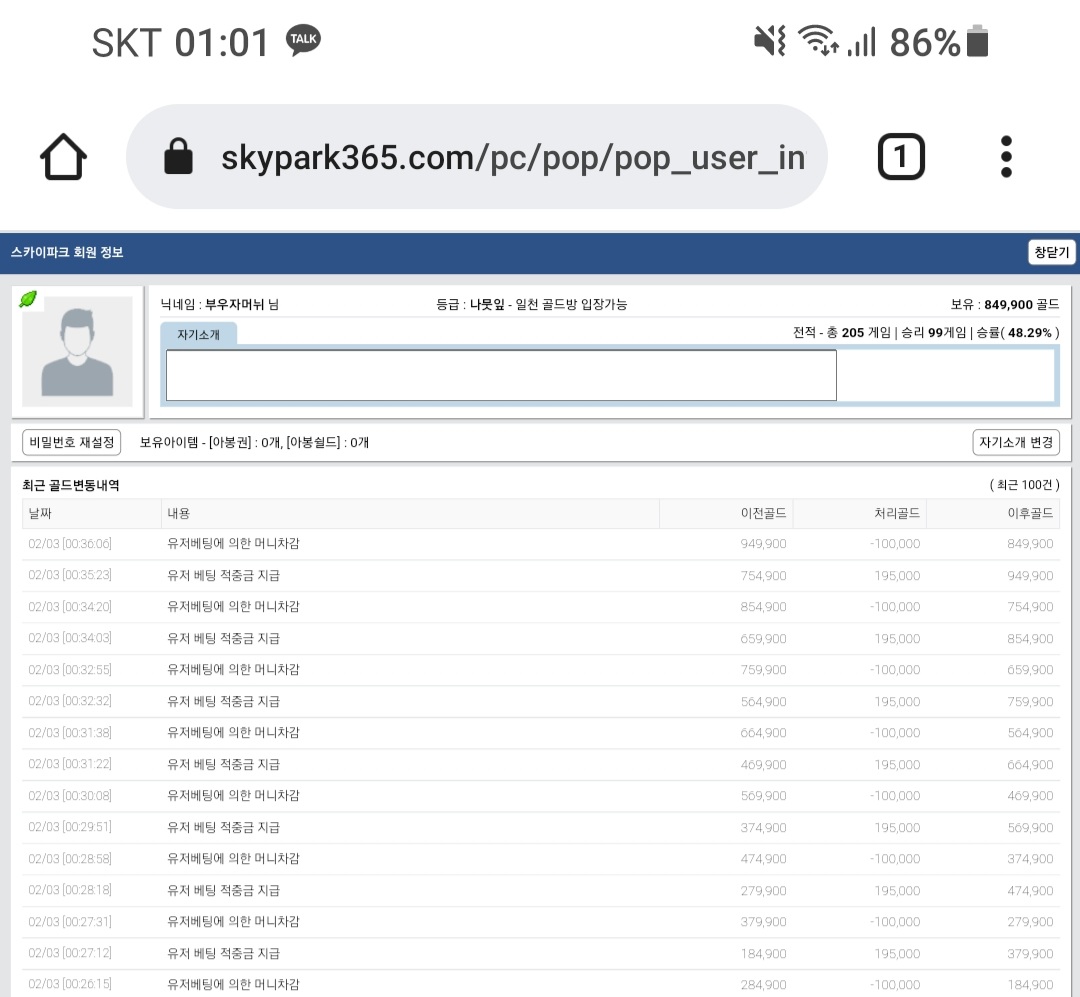
Task: Click the date 02/03 [00:34:20]
Action: [x=70, y=606]
